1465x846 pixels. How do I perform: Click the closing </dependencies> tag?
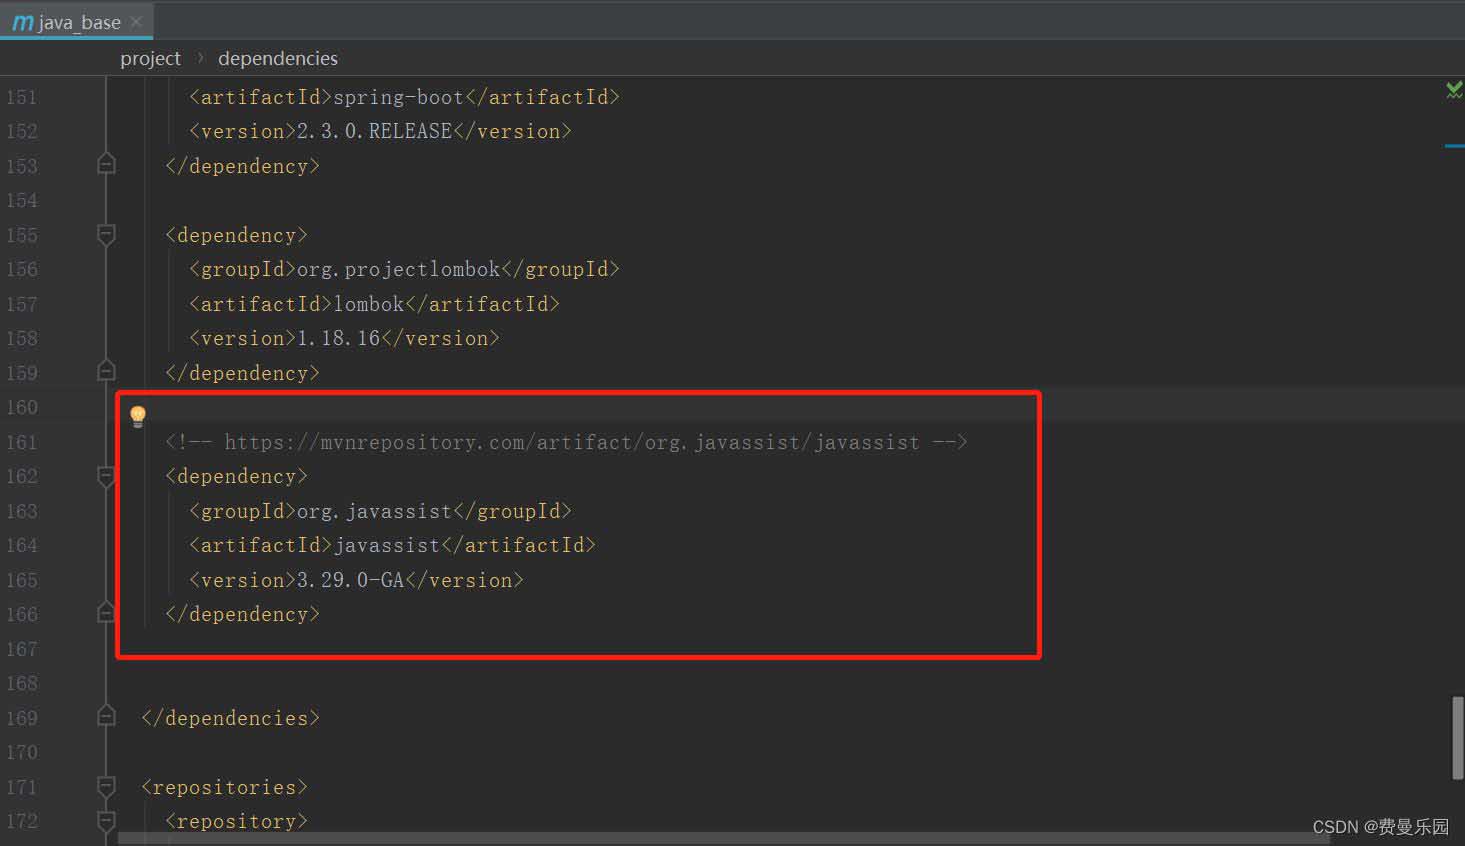coord(230,718)
